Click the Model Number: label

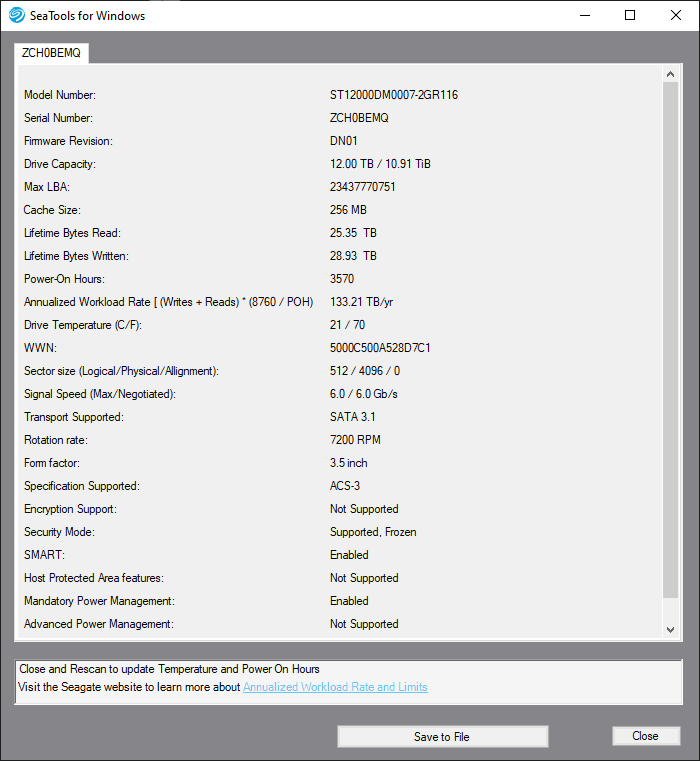(x=60, y=95)
